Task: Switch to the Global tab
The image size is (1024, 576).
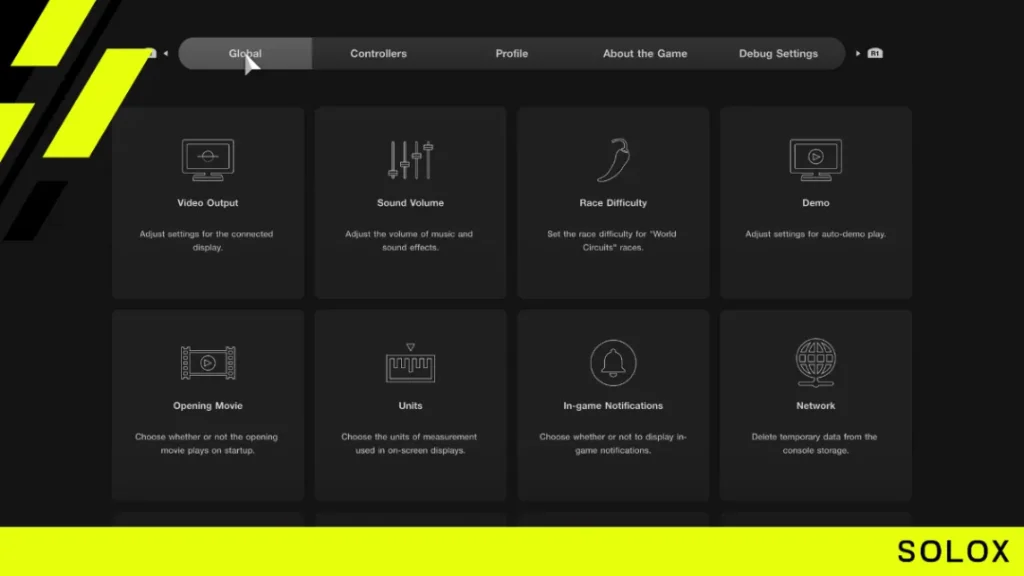Action: [x=245, y=54]
